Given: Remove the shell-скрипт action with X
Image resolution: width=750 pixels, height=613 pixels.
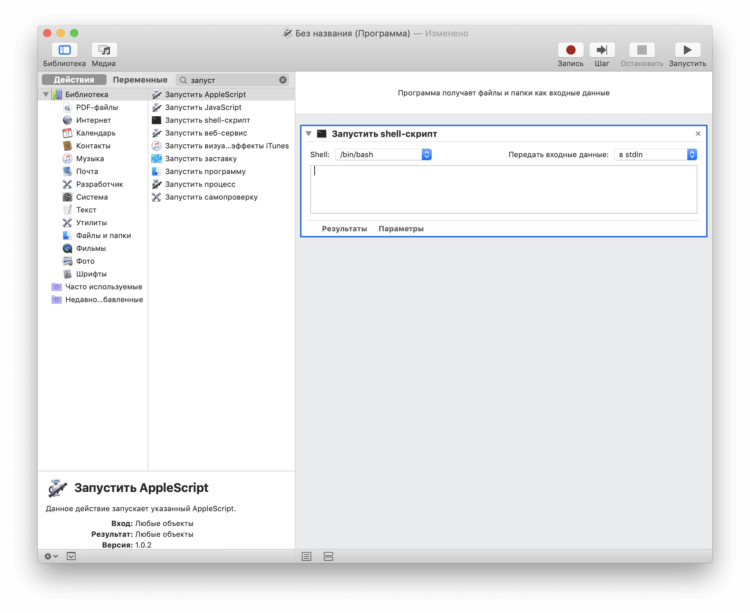Looking at the screenshot, I should pyautogui.click(x=698, y=133).
